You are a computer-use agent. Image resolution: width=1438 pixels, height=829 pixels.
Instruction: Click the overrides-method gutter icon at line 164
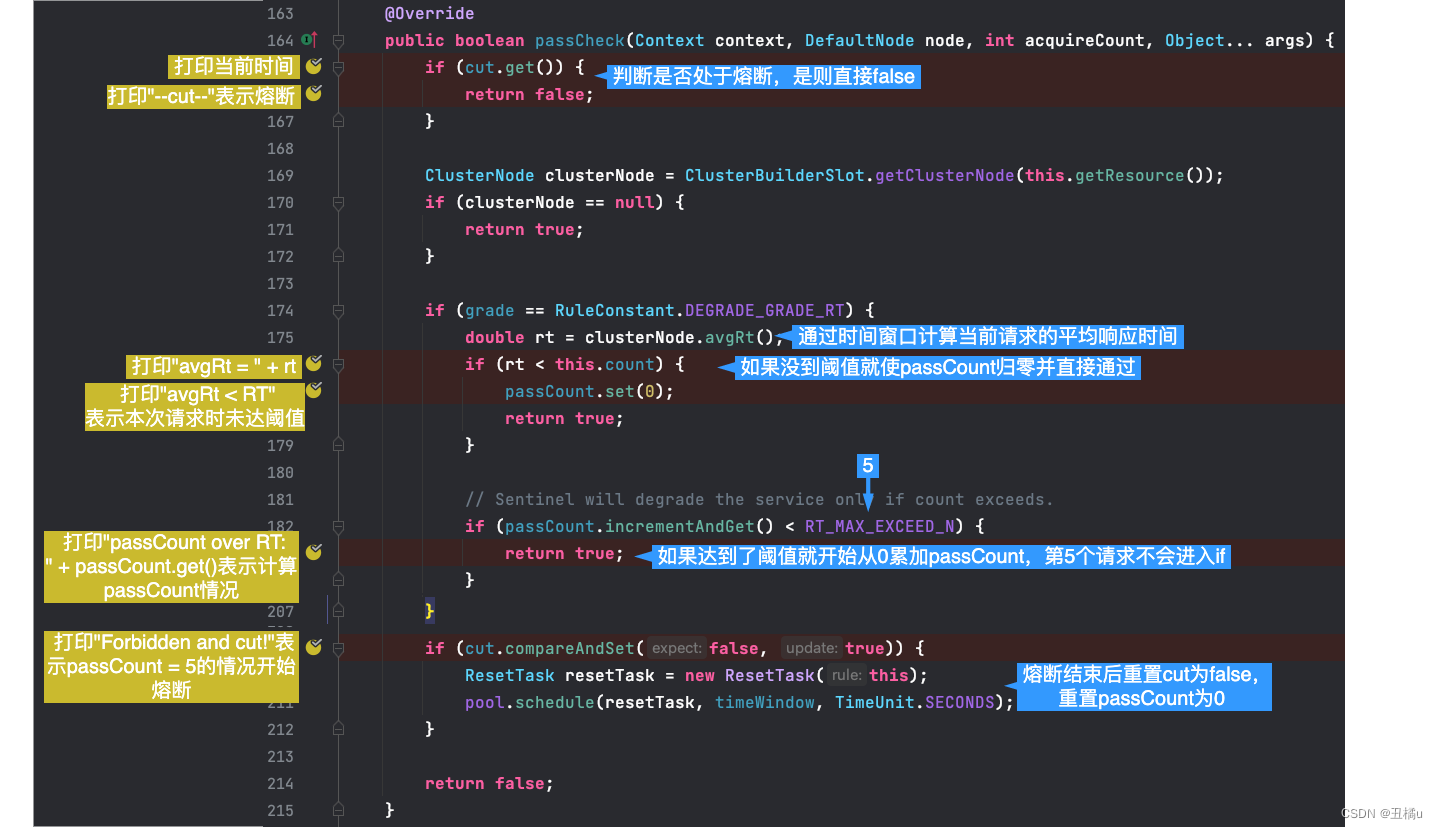[310, 40]
